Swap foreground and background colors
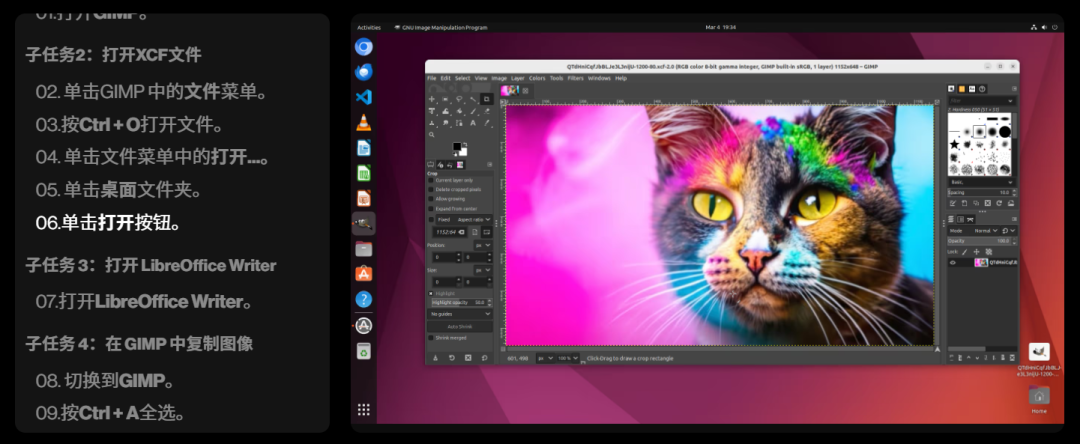Image resolution: width=1080 pixels, height=444 pixels. pyautogui.click(x=466, y=144)
